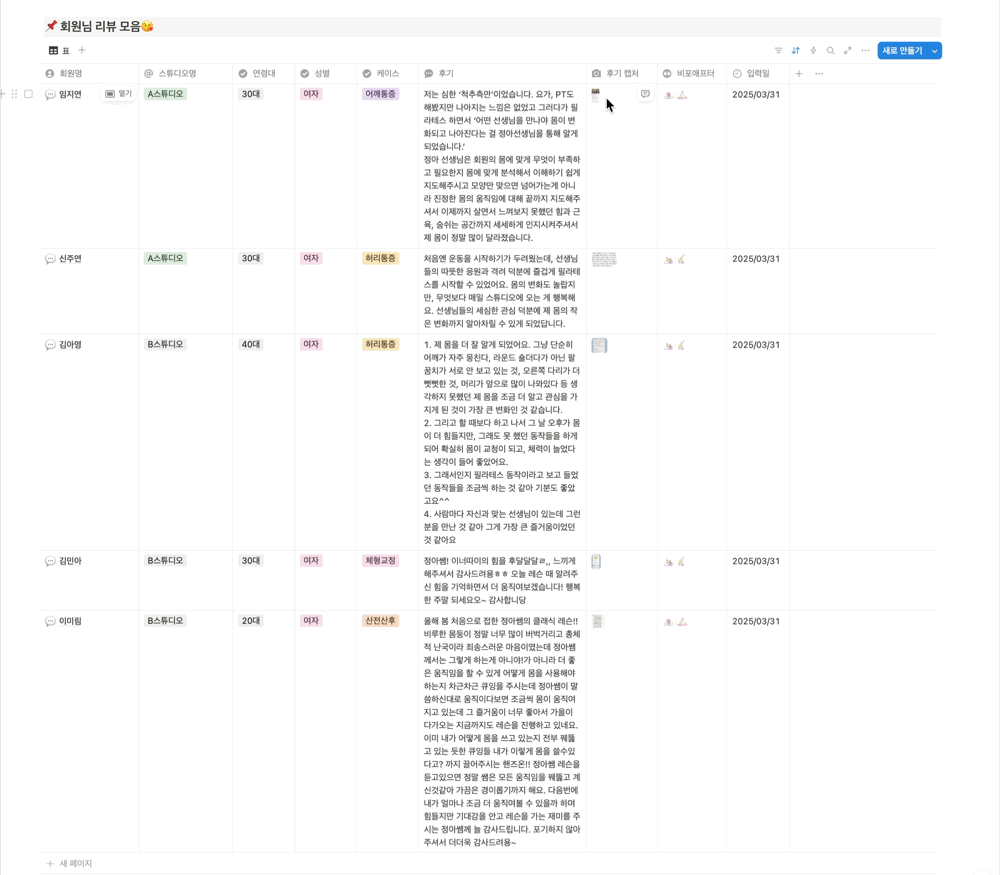This screenshot has width=1000, height=875.
Task: Select 30대 age tag for 김민아
Action: pos(251,561)
